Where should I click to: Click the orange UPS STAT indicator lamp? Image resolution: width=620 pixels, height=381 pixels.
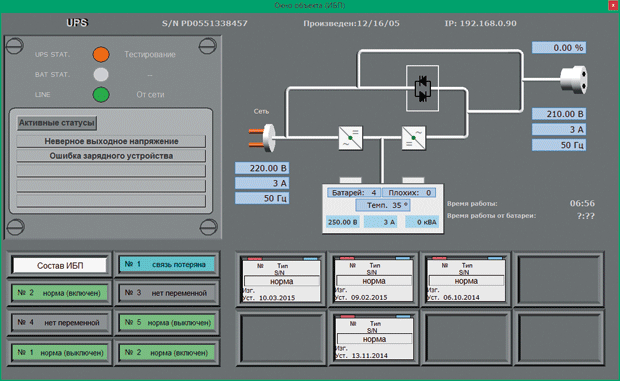[101, 55]
